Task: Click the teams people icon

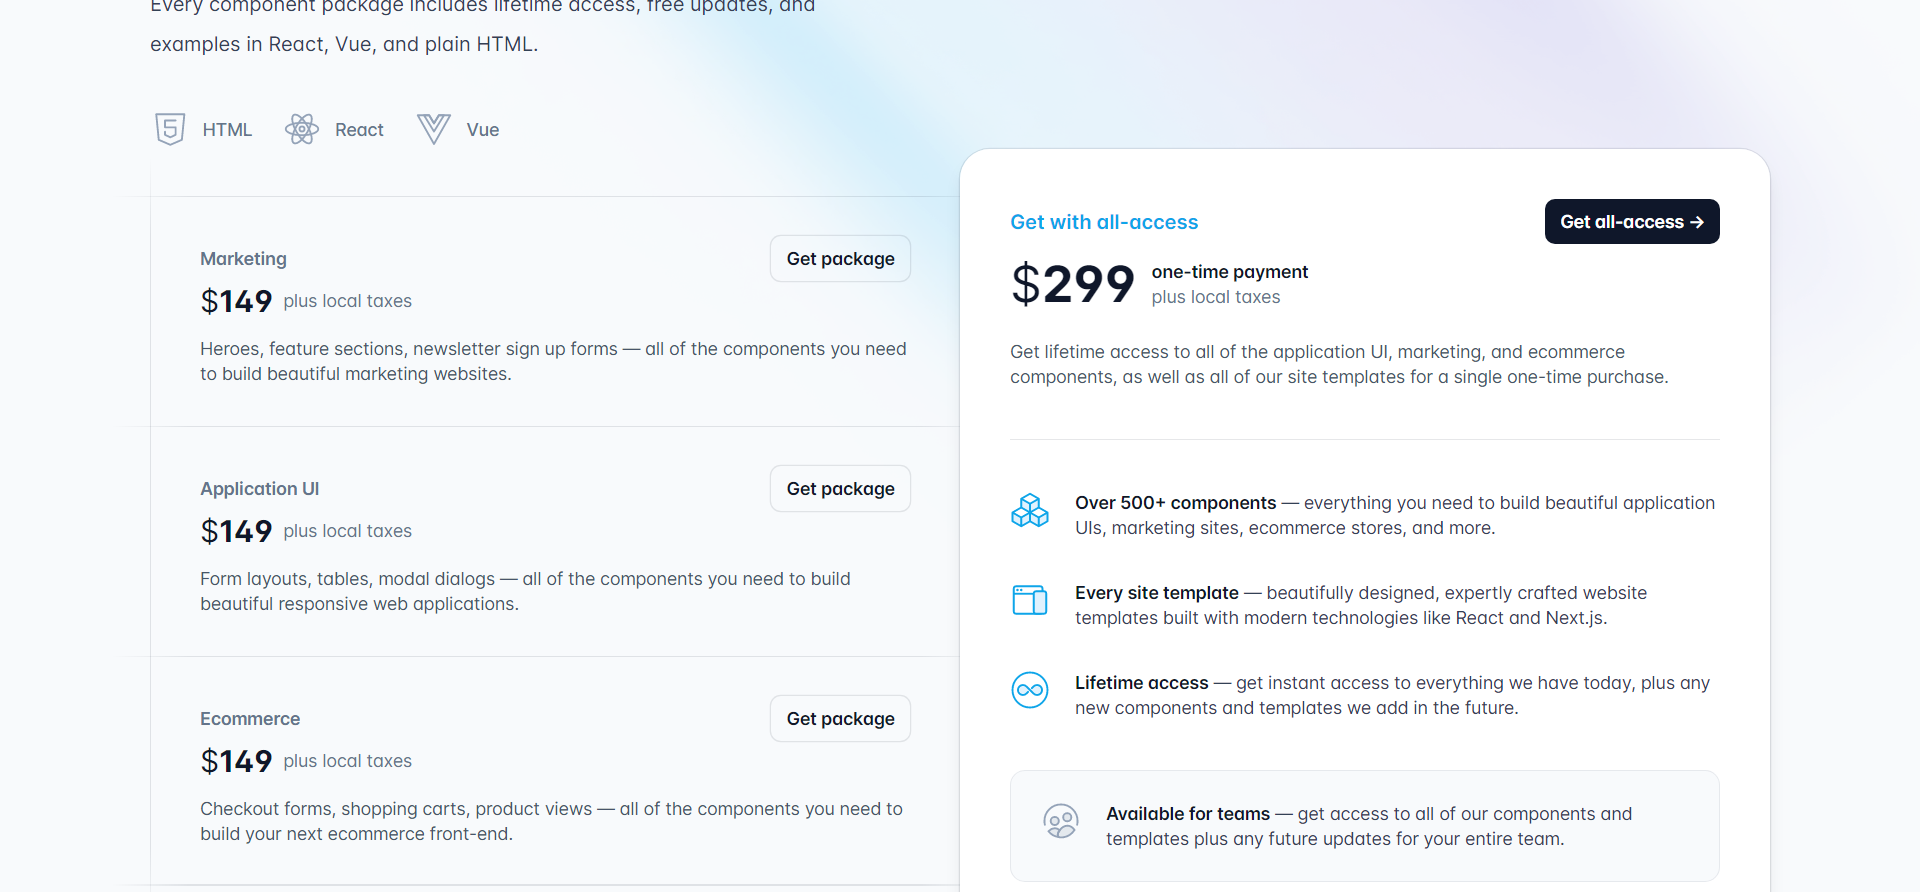Action: pos(1061,822)
